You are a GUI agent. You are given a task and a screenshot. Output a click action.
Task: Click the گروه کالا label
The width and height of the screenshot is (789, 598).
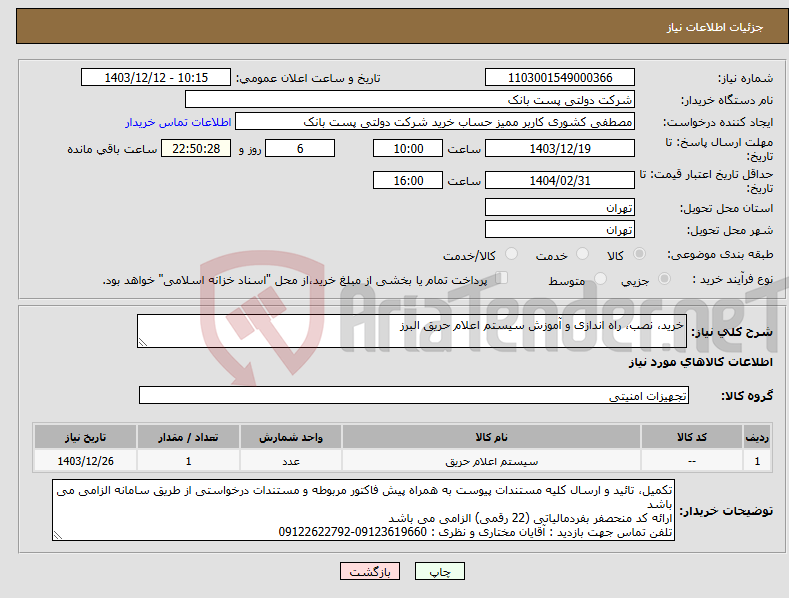coord(747,396)
